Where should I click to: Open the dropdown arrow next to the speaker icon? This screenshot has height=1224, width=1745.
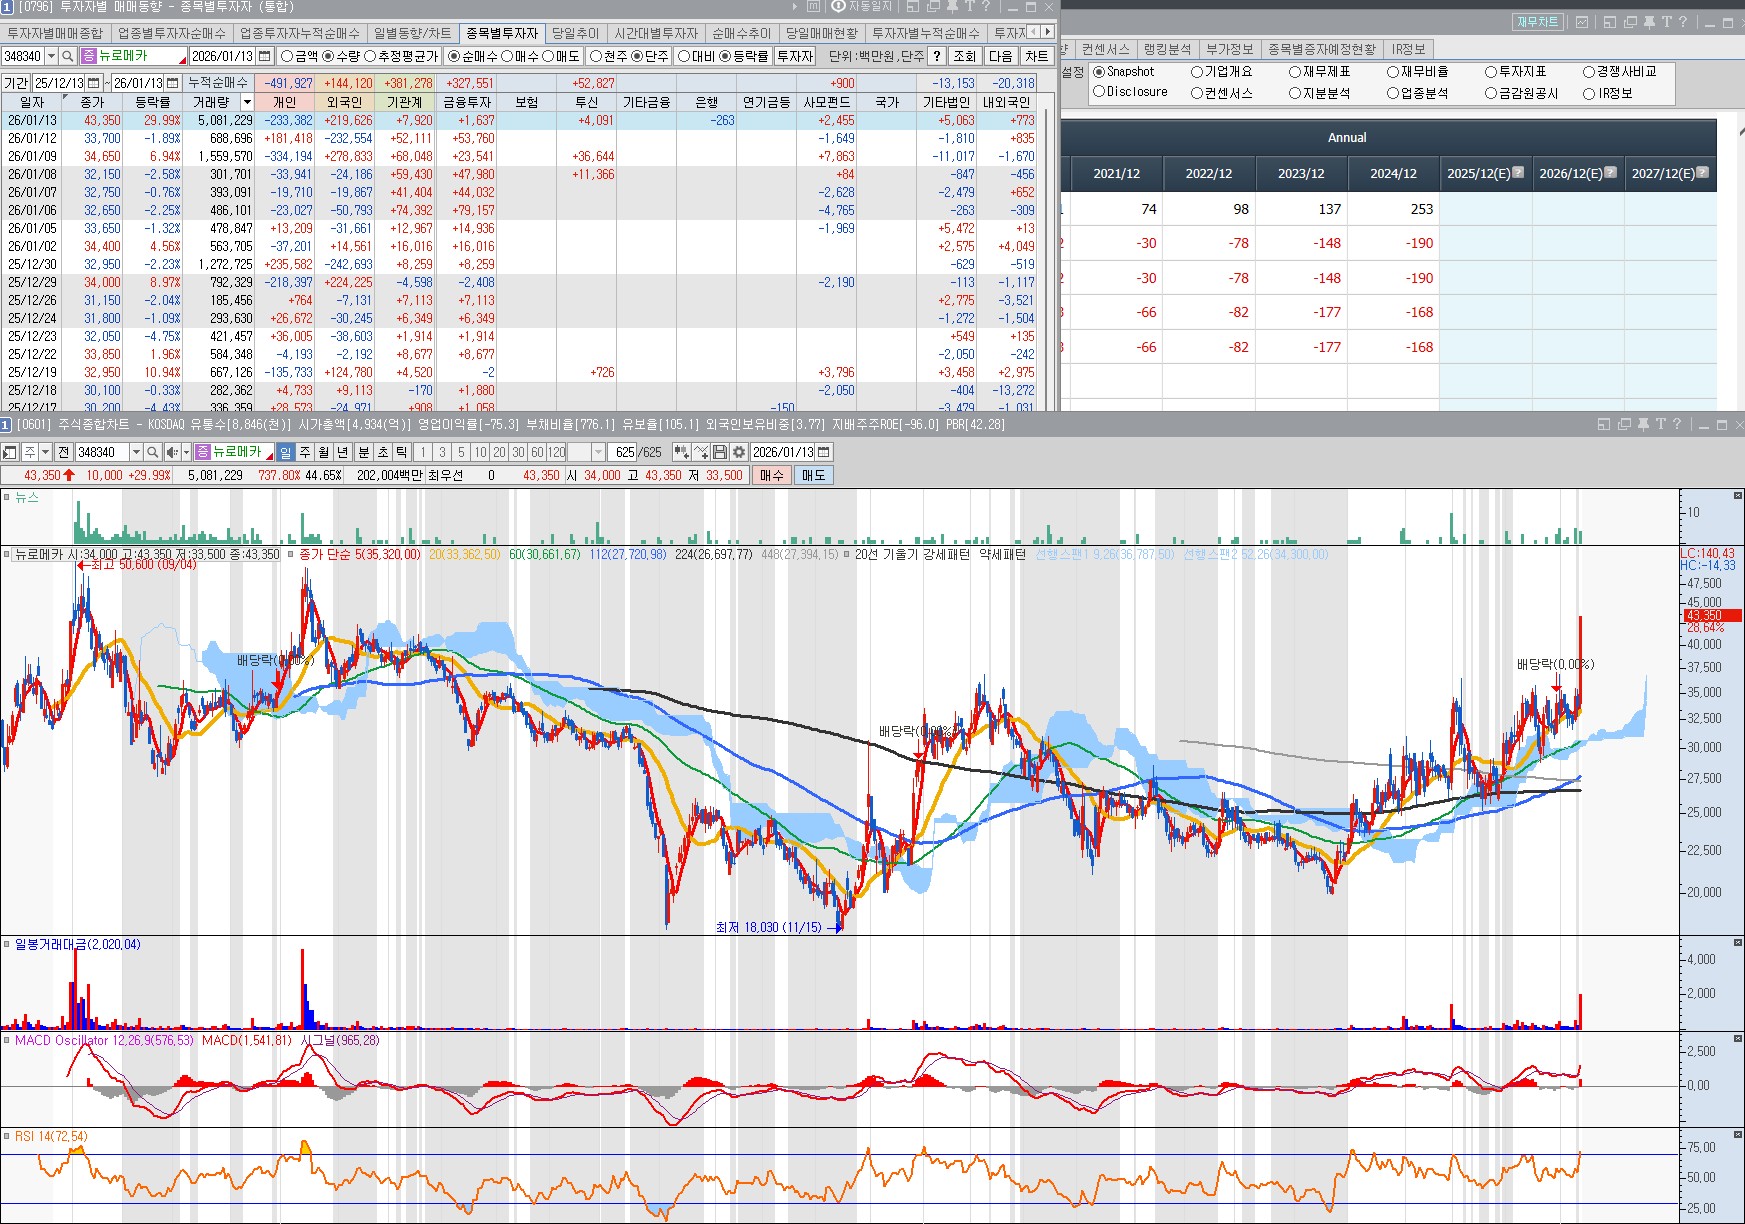[186, 452]
